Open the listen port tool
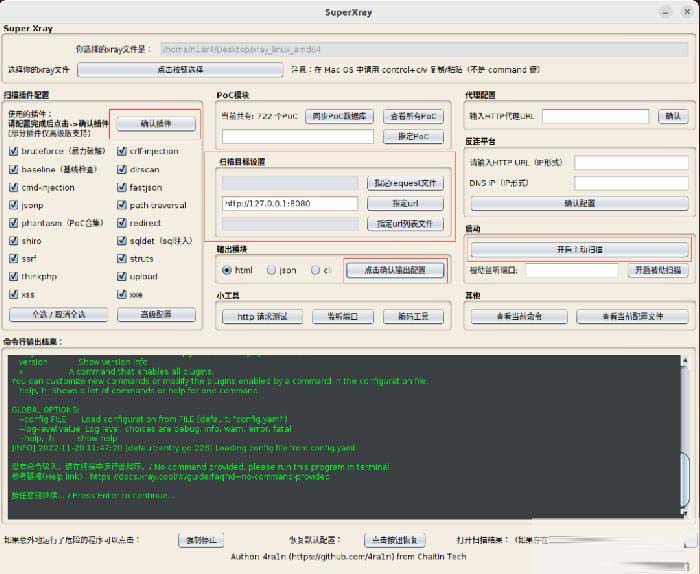The height and width of the screenshot is (574, 700). tap(343, 316)
